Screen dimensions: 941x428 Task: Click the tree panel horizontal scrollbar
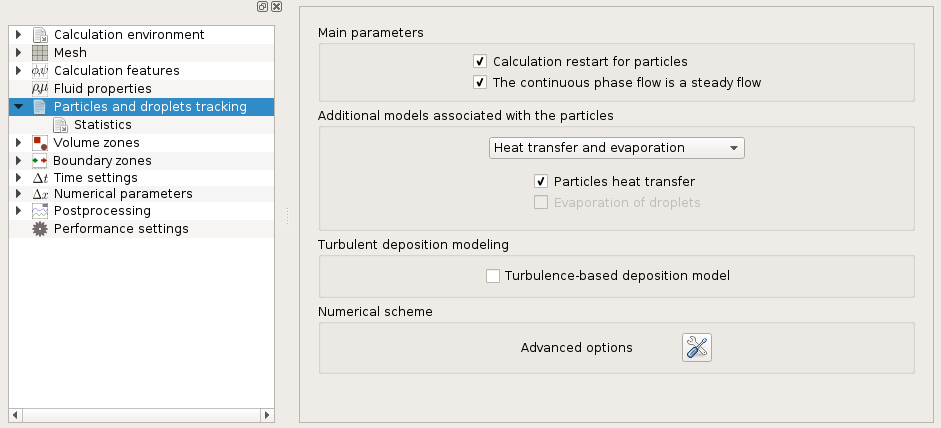click(142, 415)
